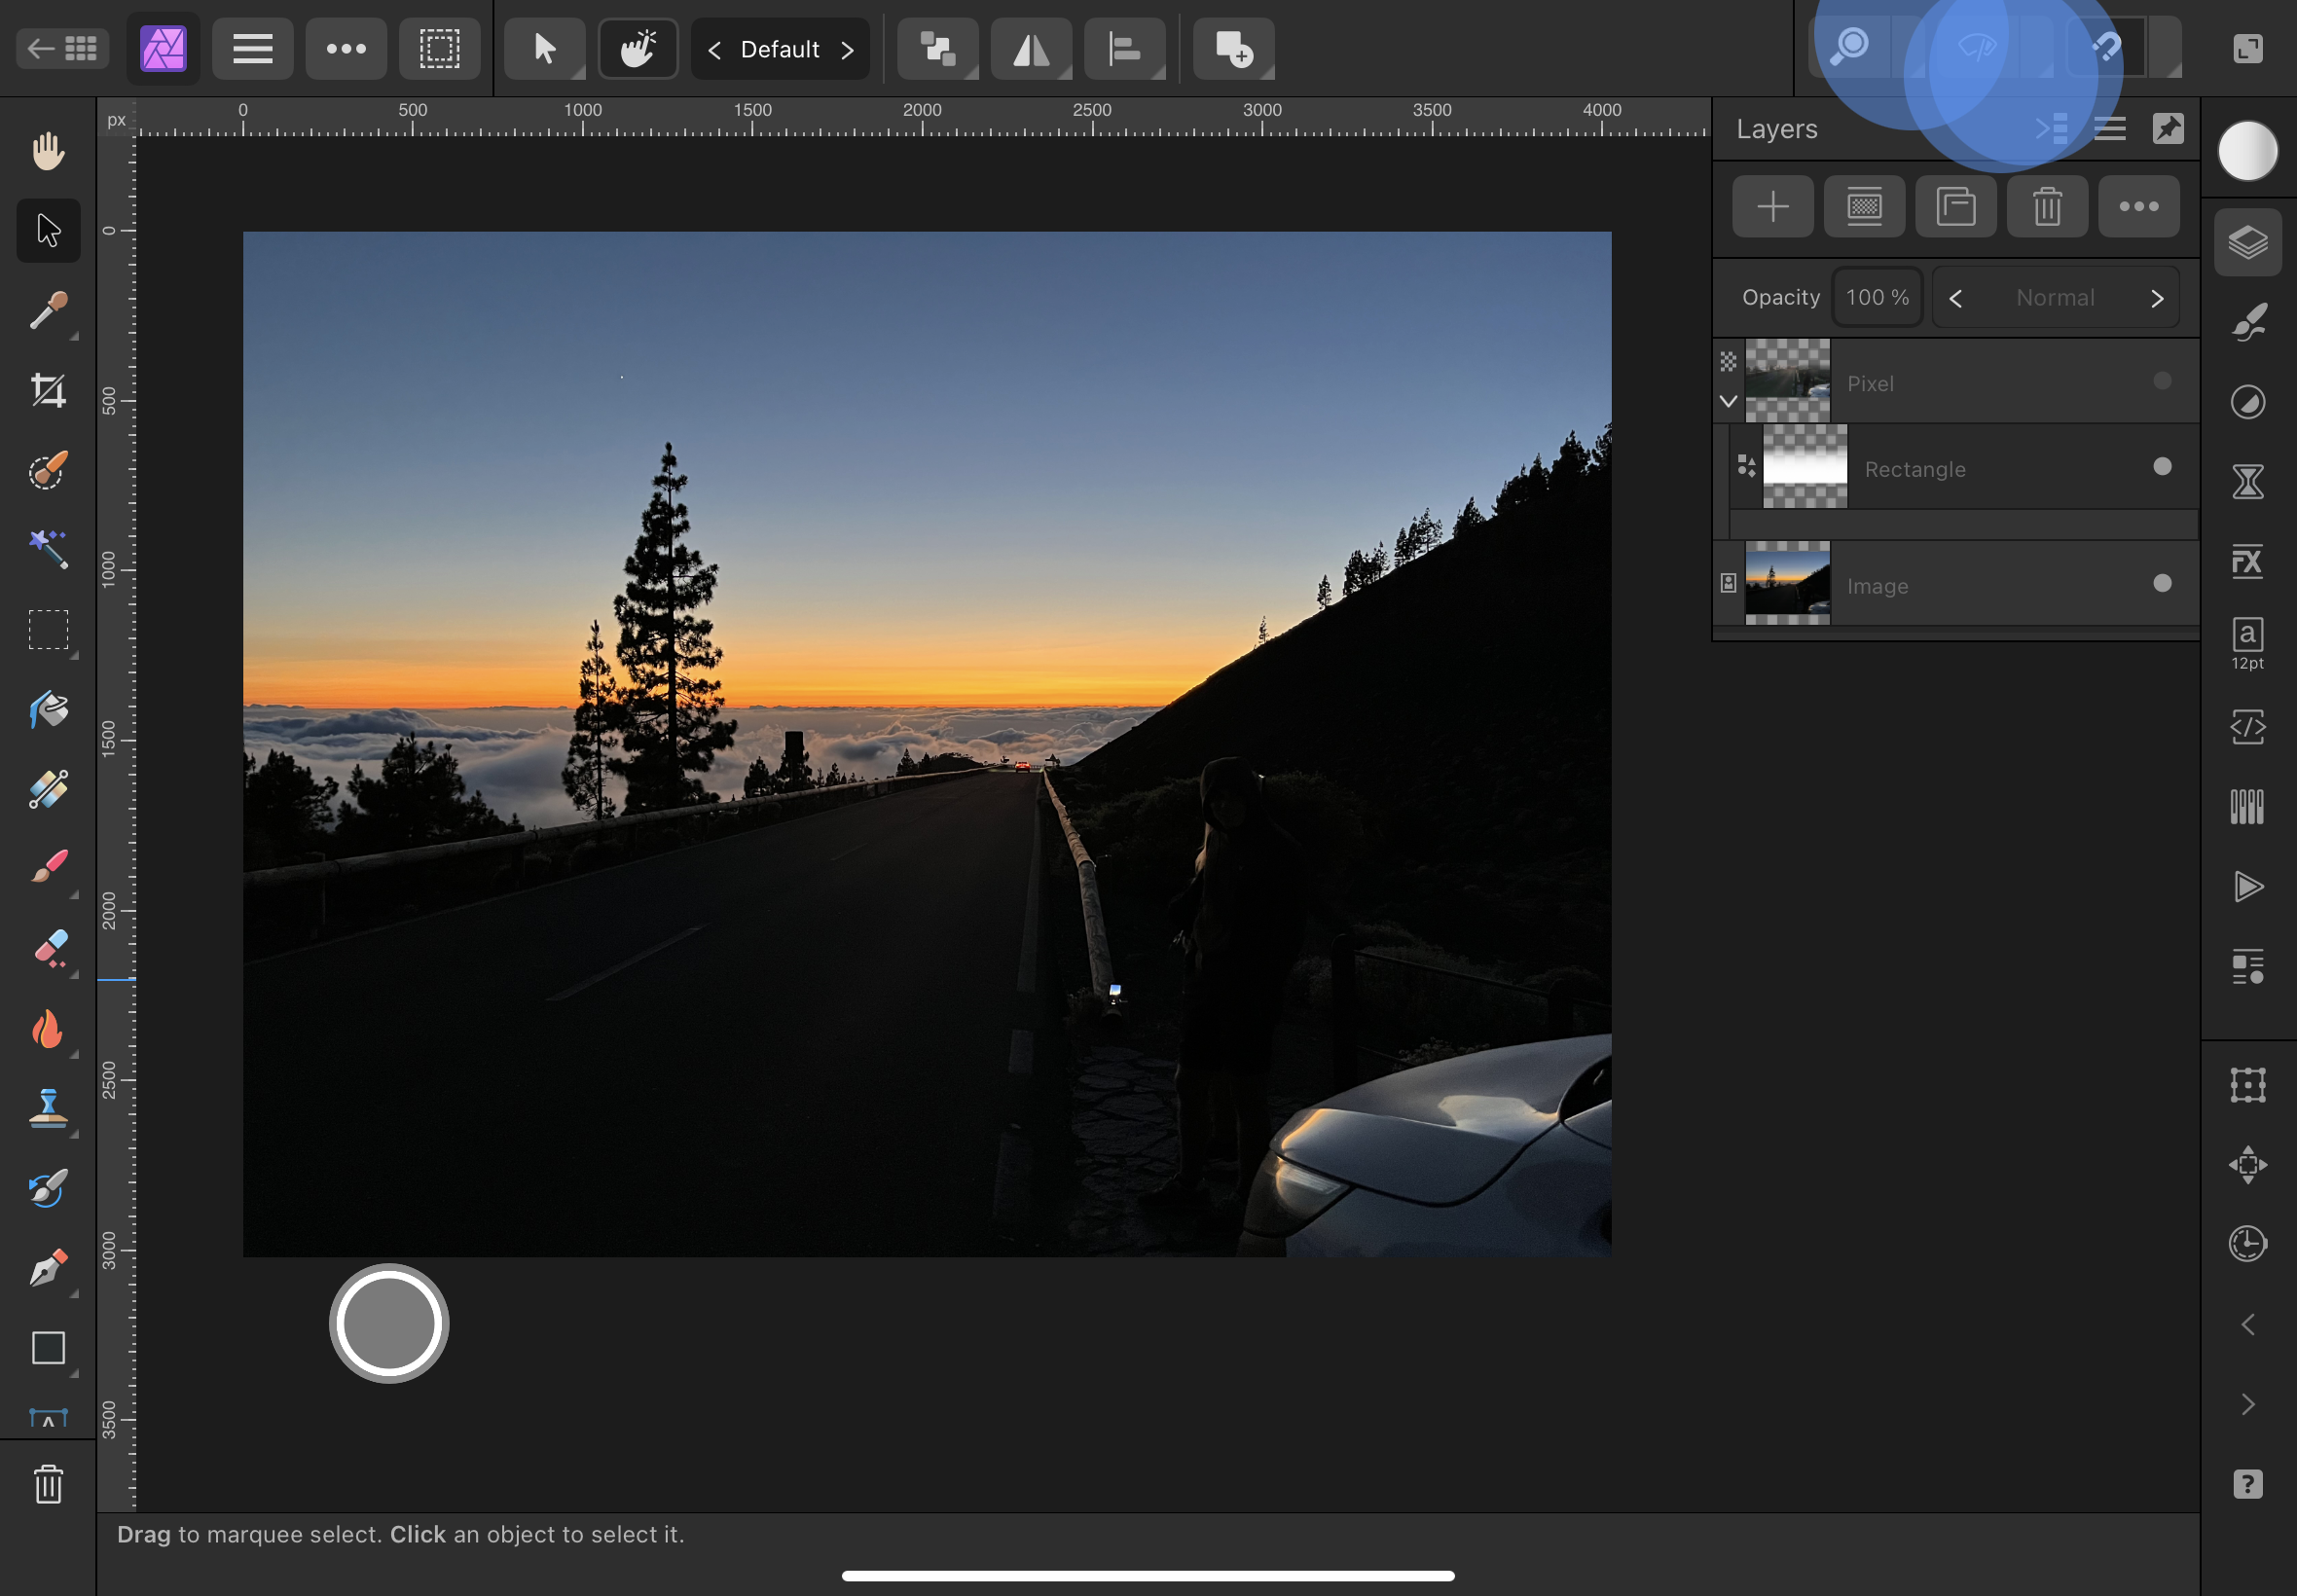Select the View hand tool
Viewport: 2297px width, 1596px height.
[x=48, y=151]
